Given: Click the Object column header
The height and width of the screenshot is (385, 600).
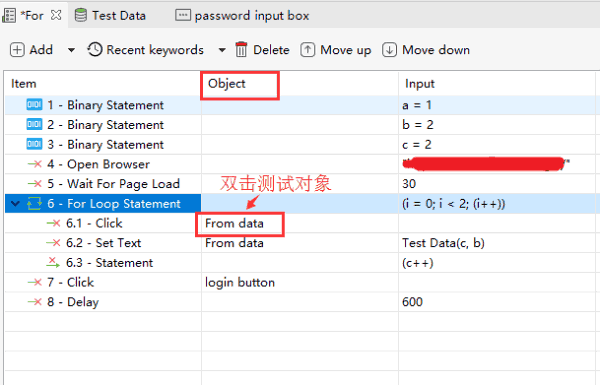Looking at the screenshot, I should (x=227, y=84).
